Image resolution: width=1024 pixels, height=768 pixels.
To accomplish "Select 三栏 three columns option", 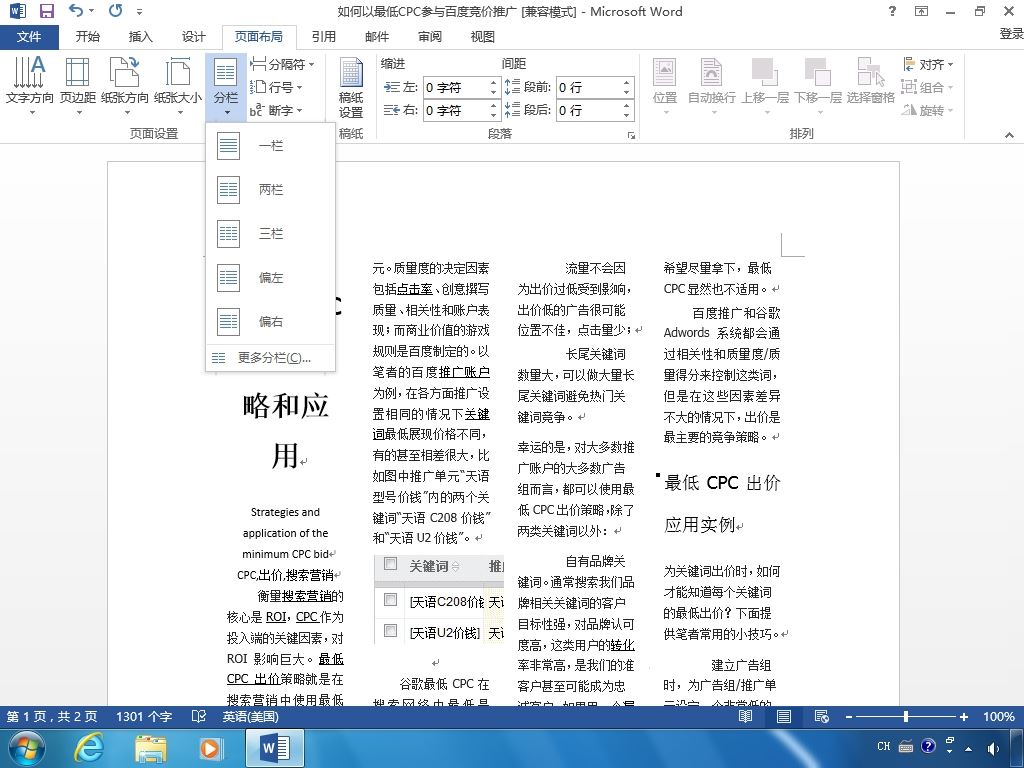I will coord(271,233).
